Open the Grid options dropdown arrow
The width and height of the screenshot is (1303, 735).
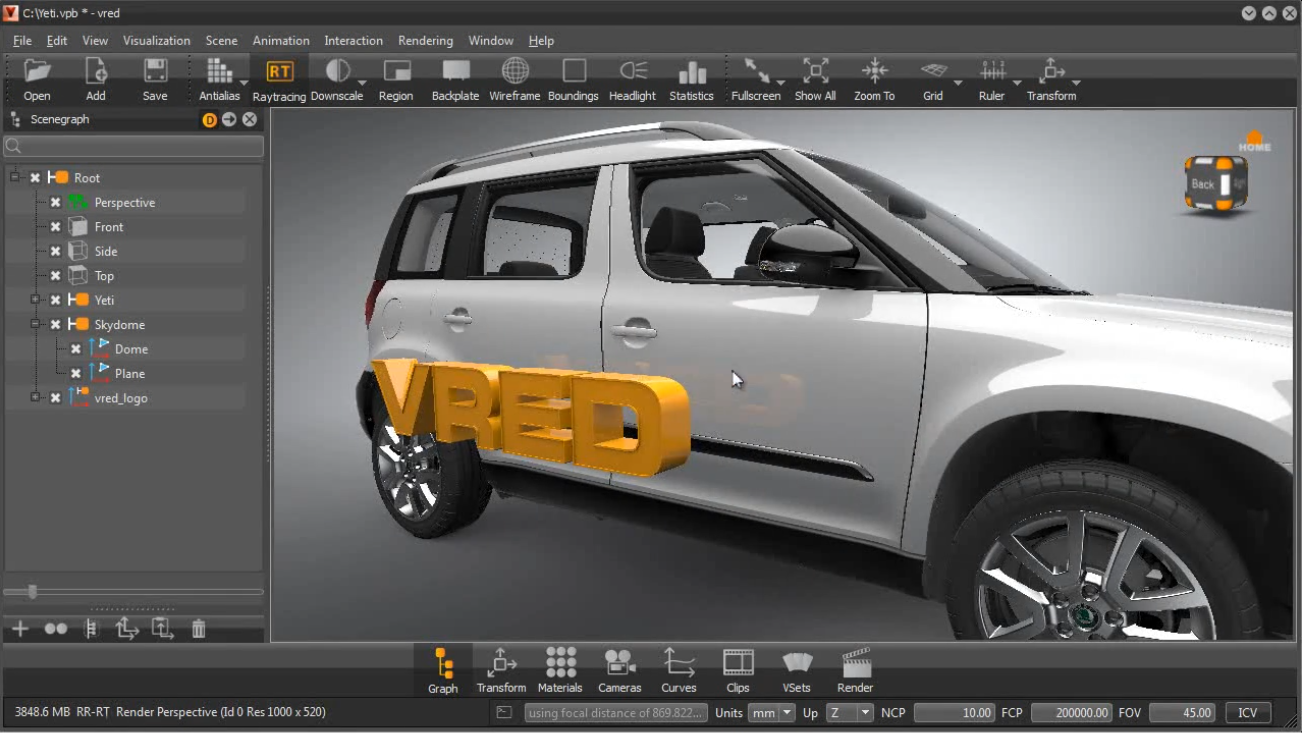tap(958, 83)
